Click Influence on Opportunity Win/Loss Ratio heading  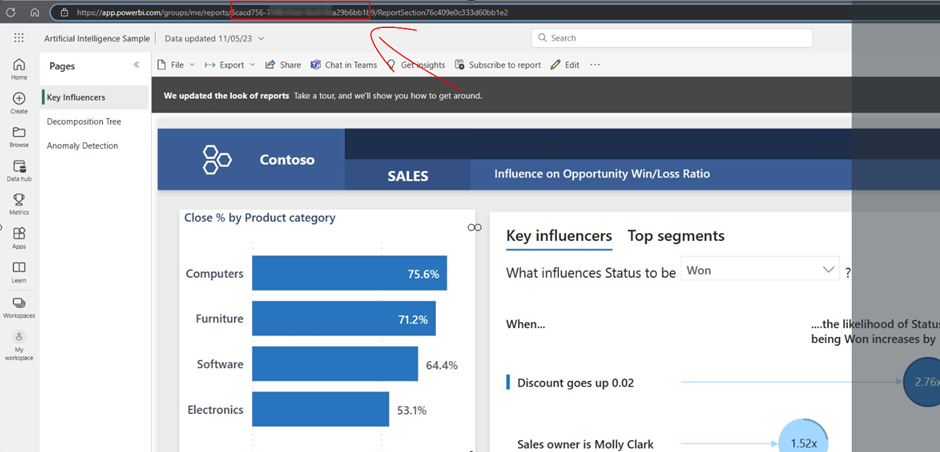tap(602, 174)
